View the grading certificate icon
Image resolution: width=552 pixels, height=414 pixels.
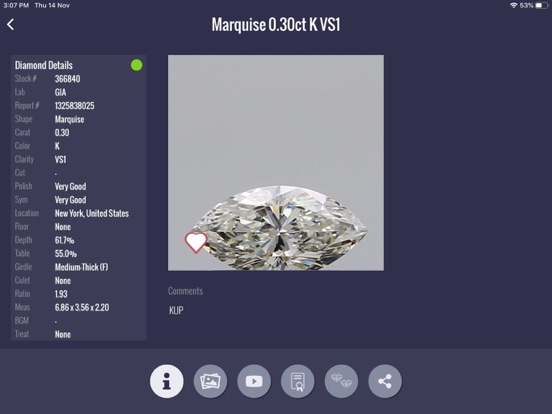pyautogui.click(x=297, y=381)
